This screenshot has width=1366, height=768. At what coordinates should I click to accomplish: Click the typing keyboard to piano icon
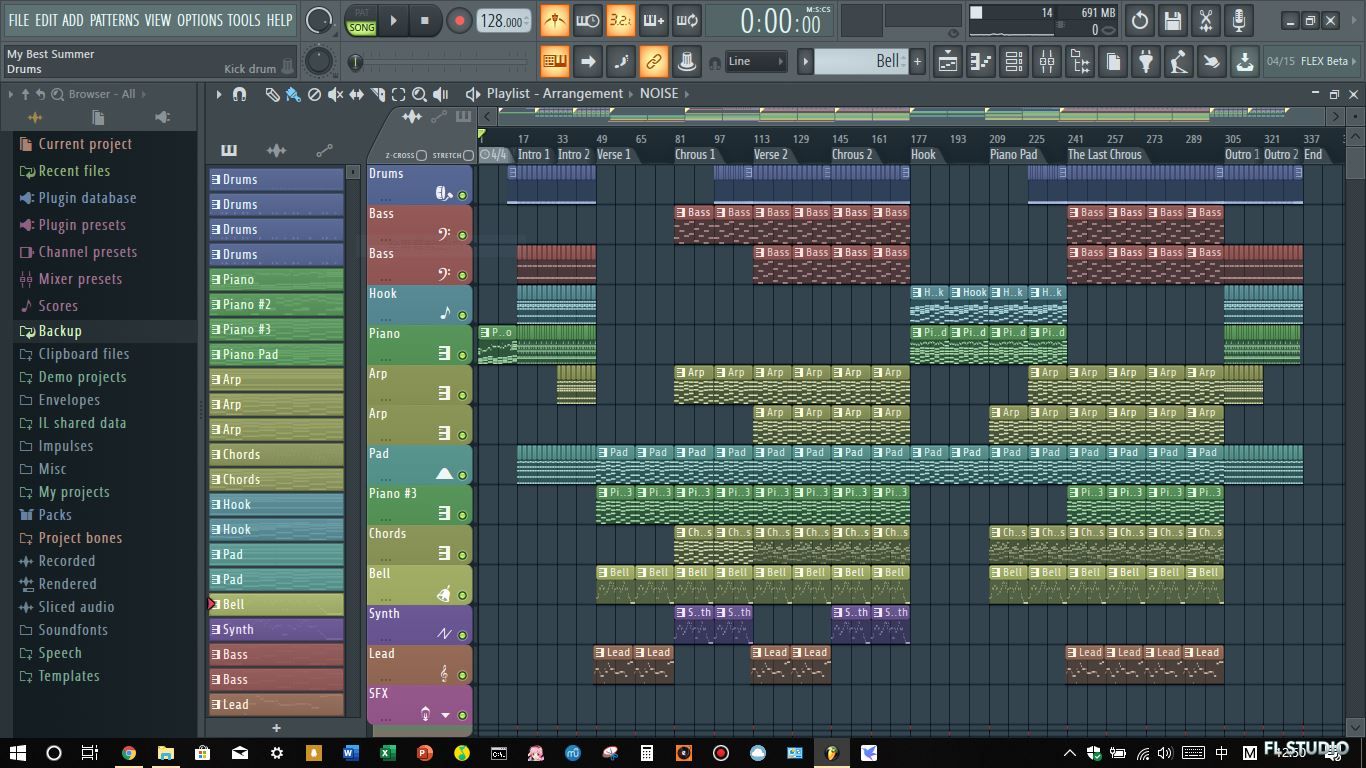click(x=555, y=62)
